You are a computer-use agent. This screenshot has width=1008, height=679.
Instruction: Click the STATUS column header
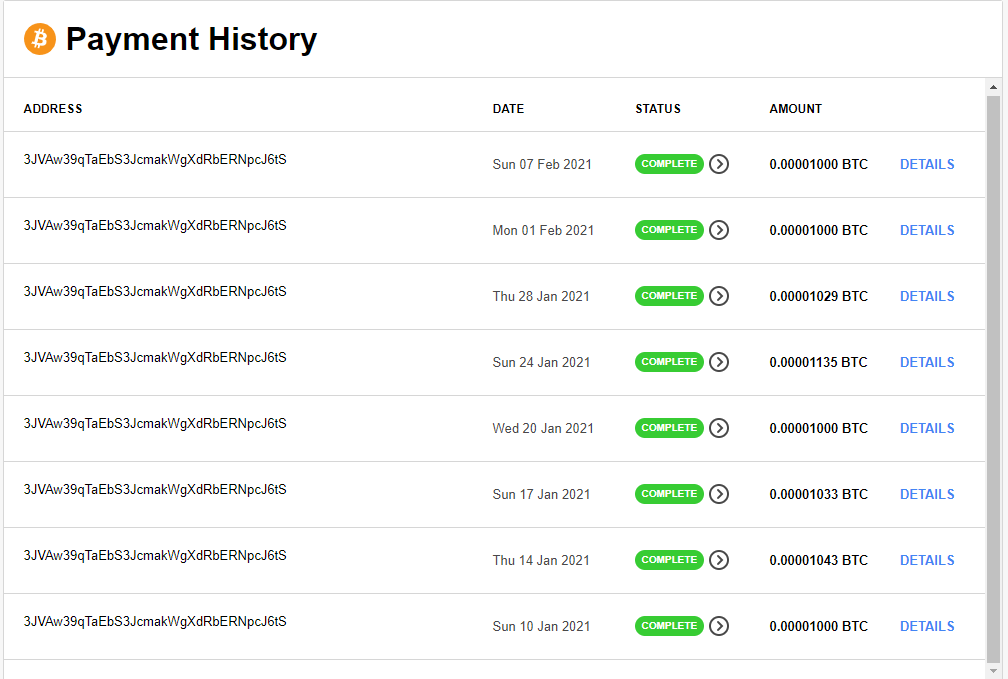[x=658, y=109]
